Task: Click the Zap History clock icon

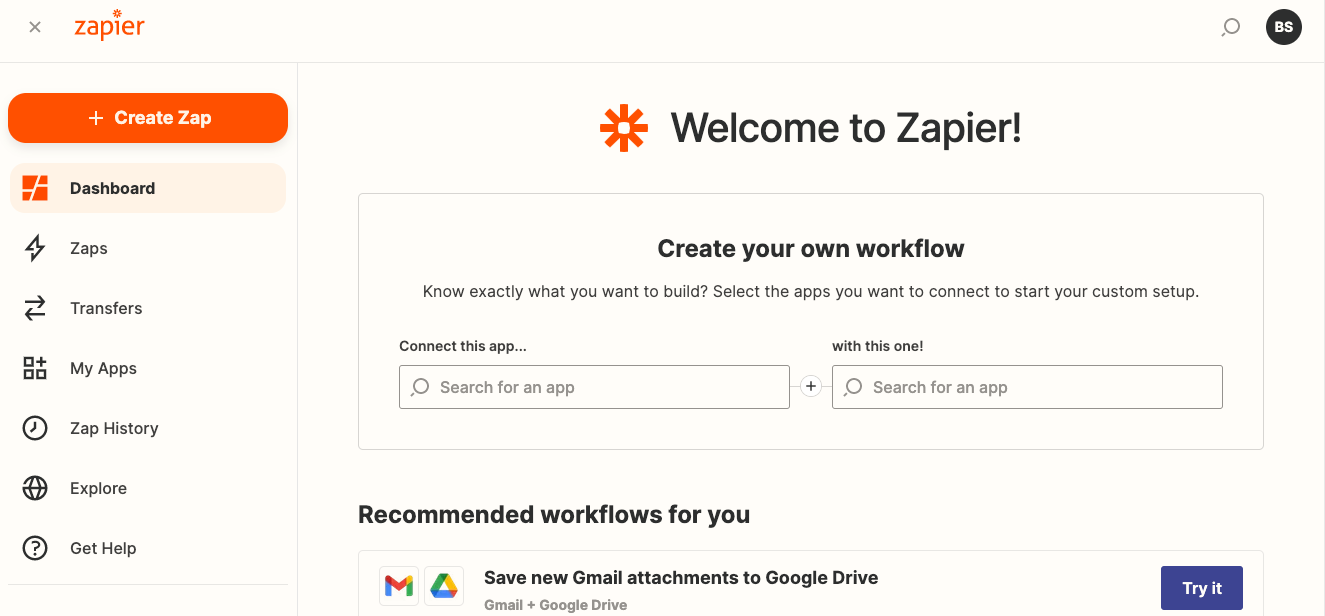Action: click(x=35, y=428)
